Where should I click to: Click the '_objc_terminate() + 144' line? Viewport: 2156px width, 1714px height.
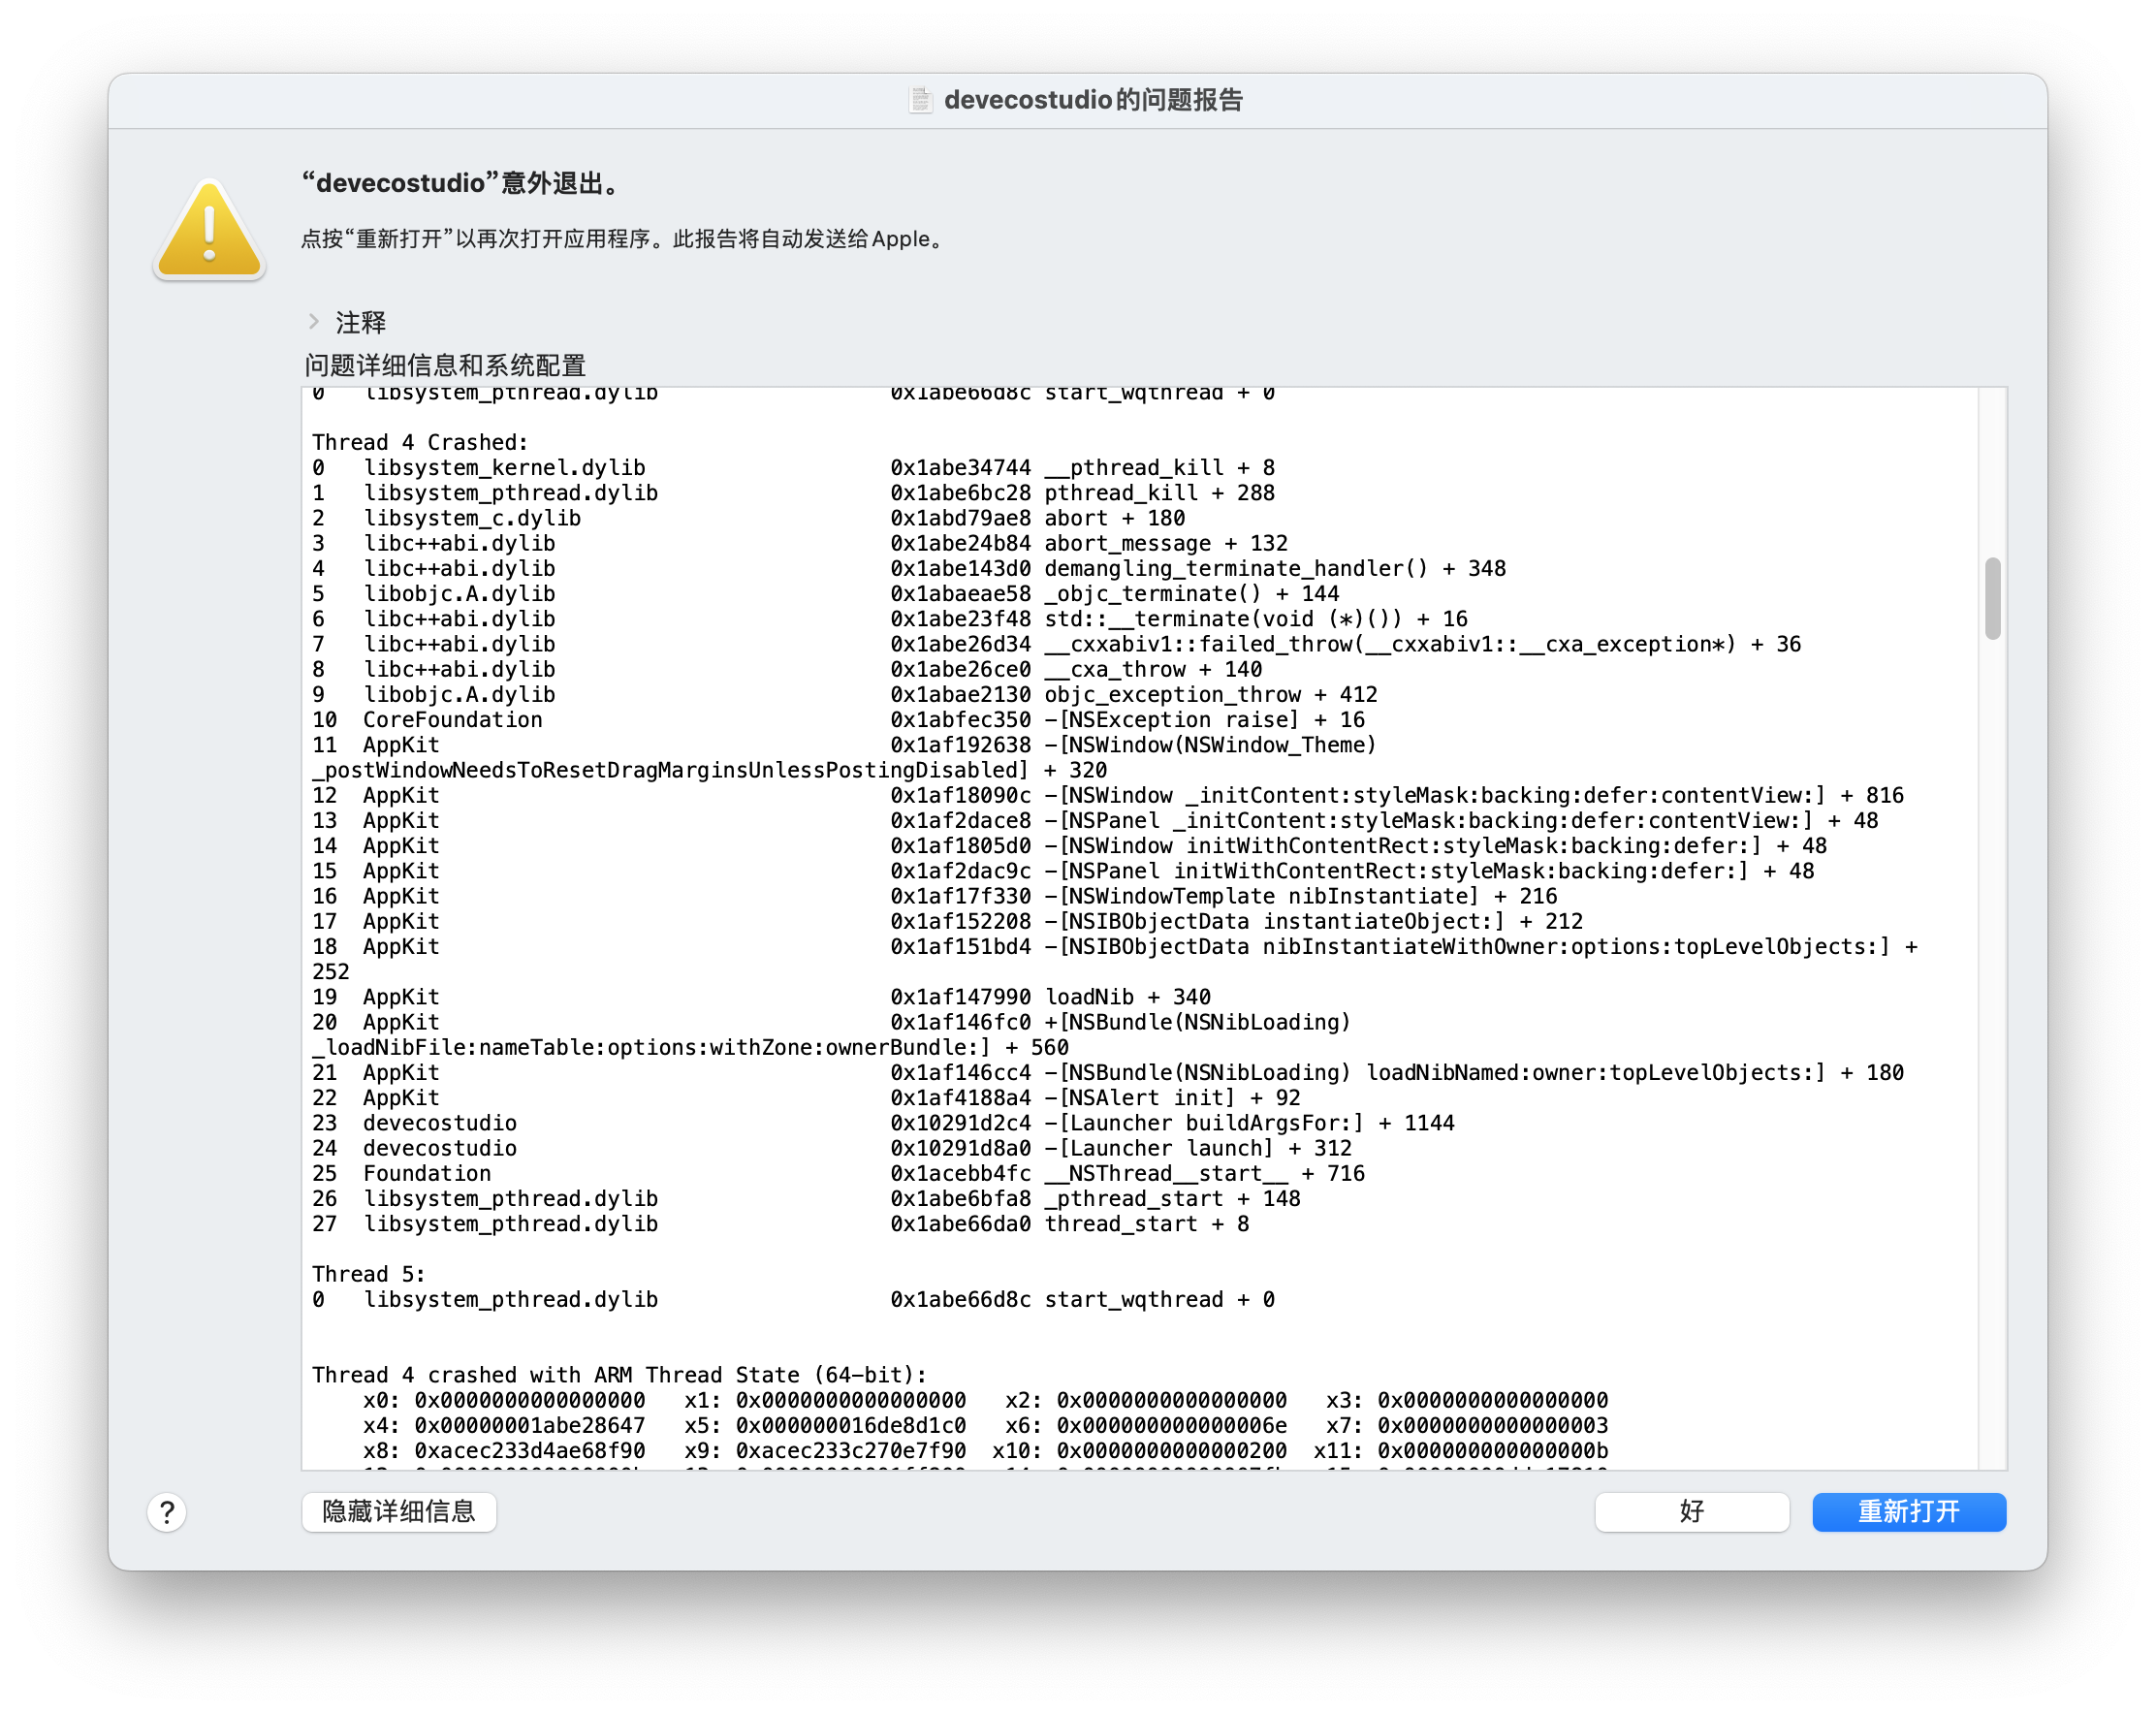(825, 593)
